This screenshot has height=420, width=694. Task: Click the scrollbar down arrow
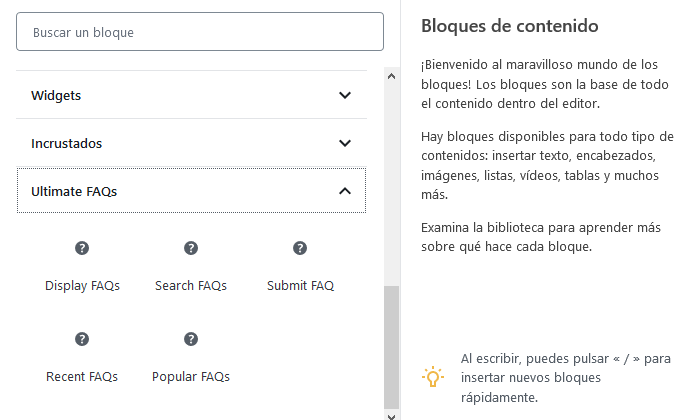click(x=391, y=416)
